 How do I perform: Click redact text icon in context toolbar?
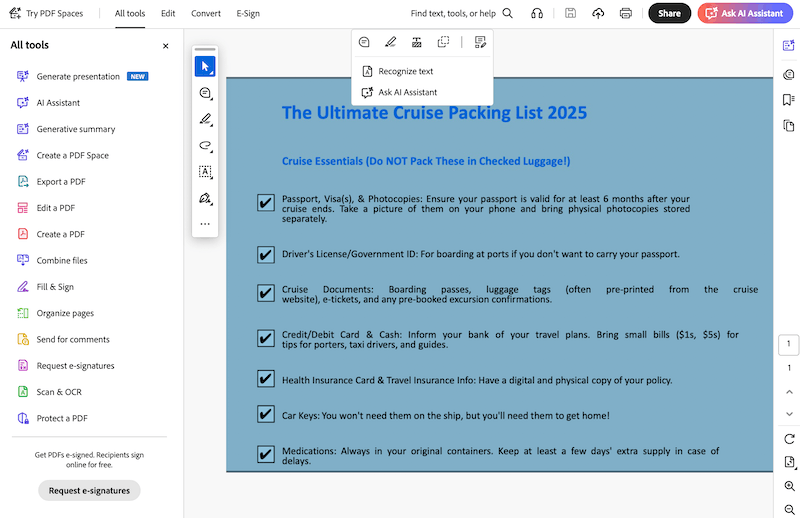tap(417, 42)
